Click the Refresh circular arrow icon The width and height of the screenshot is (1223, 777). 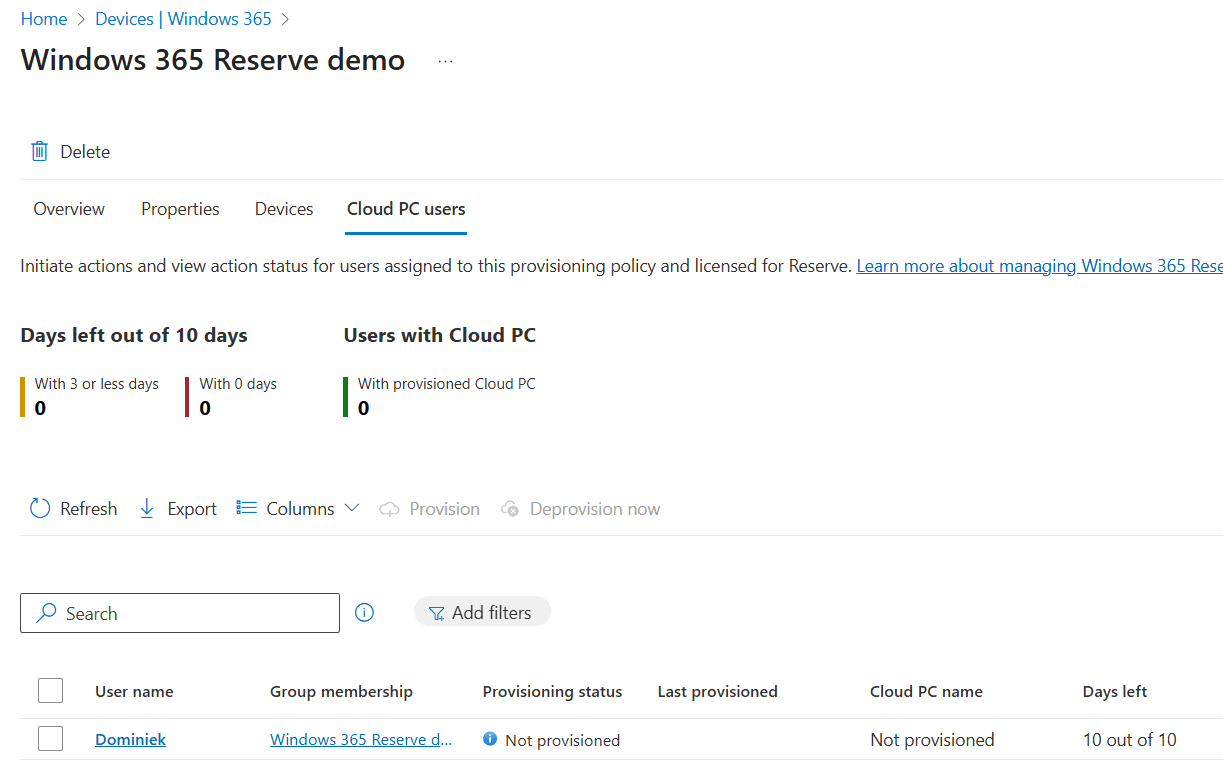[40, 509]
